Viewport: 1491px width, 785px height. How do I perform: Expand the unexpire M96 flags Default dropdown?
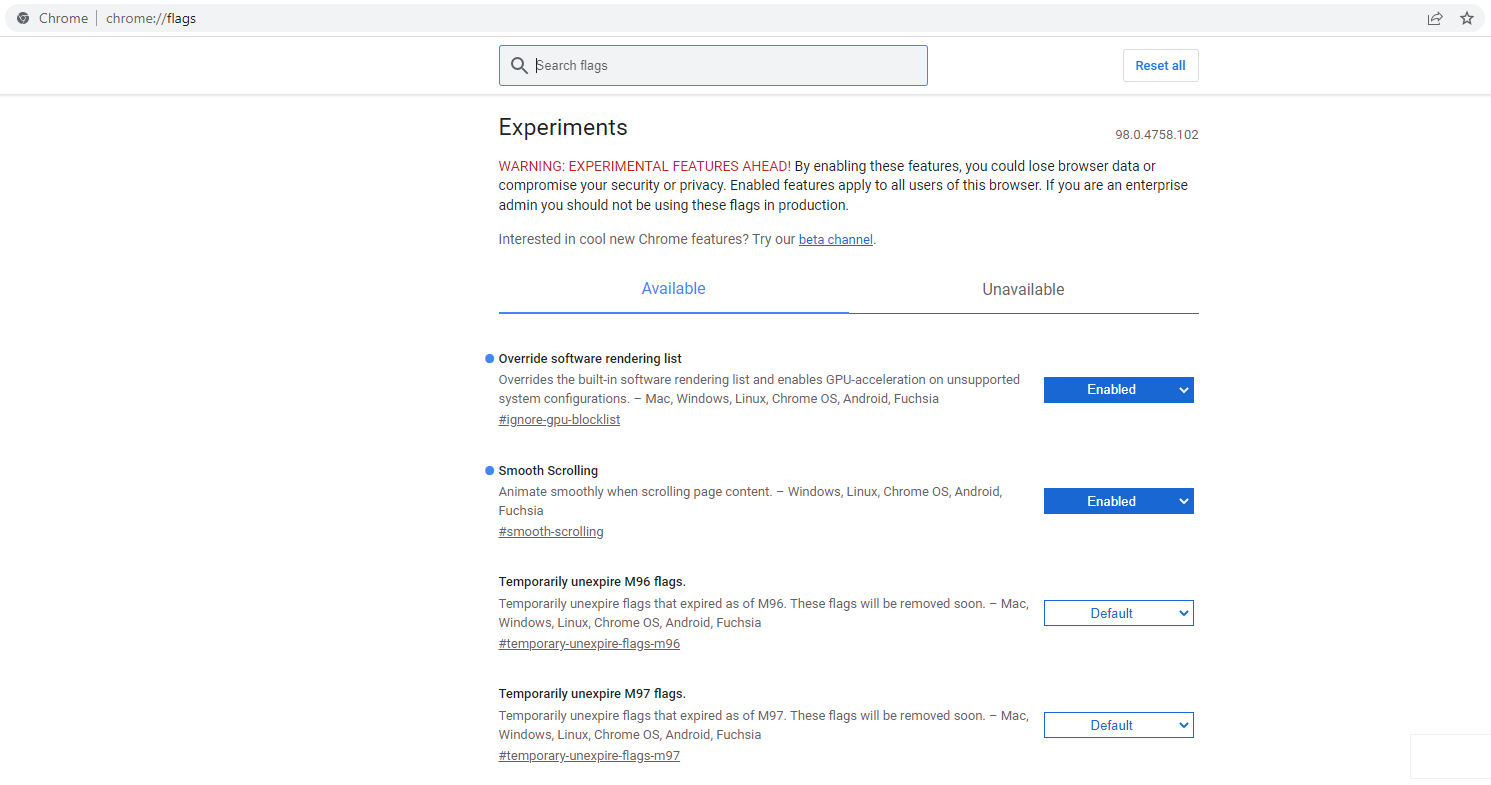(x=1118, y=614)
